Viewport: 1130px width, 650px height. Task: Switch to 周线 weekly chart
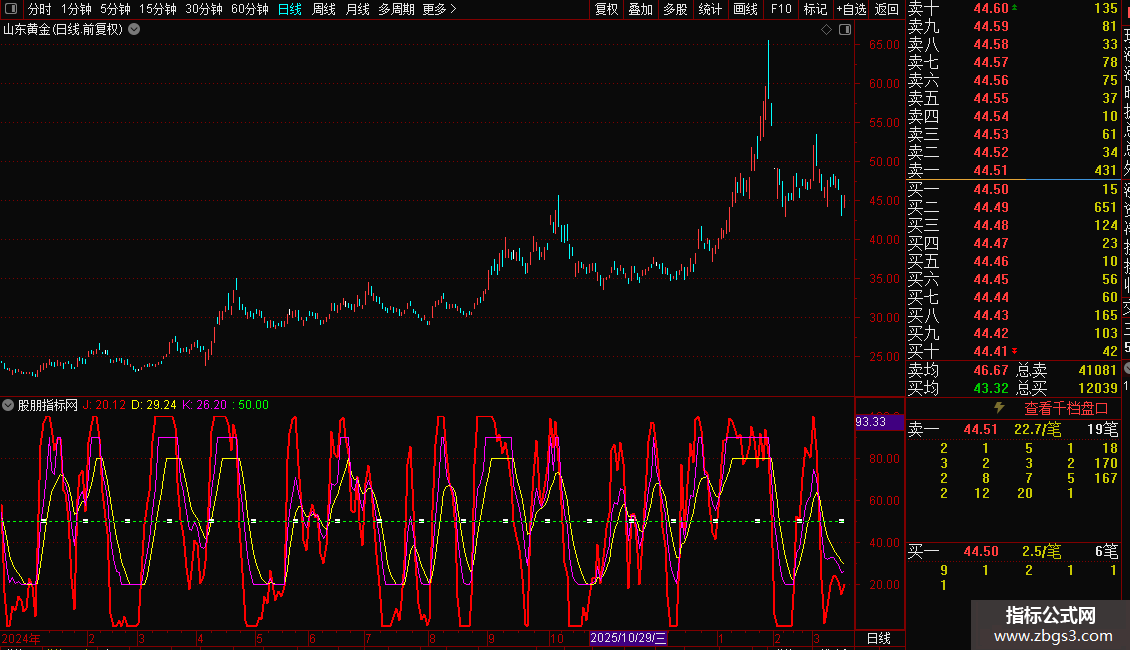(x=324, y=9)
